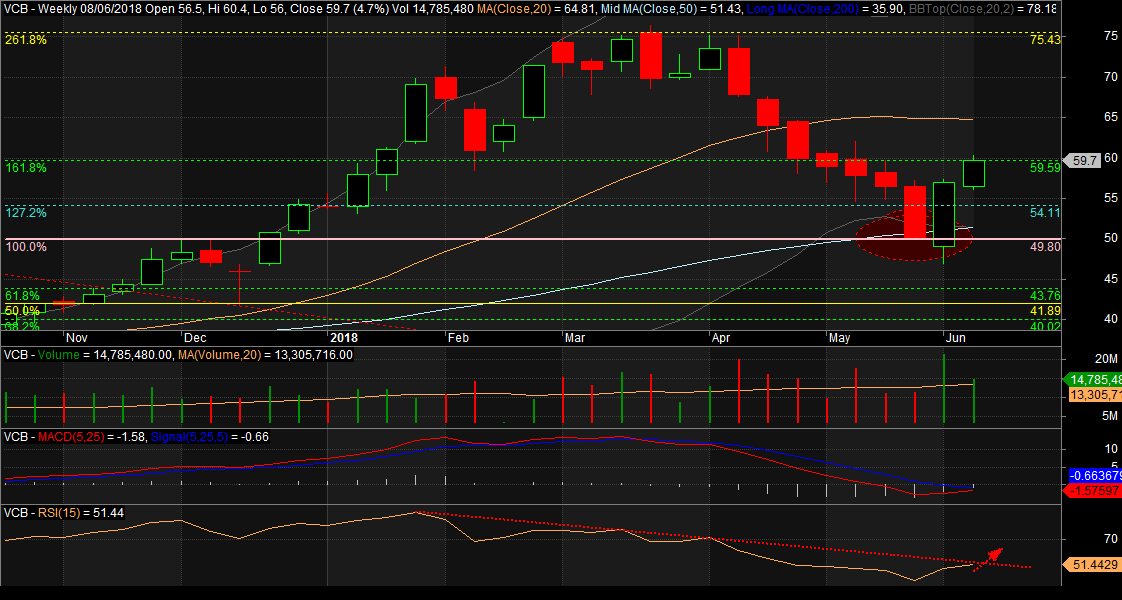Select the orange RSI value tag 51.4429

pyautogui.click(x=1091, y=565)
